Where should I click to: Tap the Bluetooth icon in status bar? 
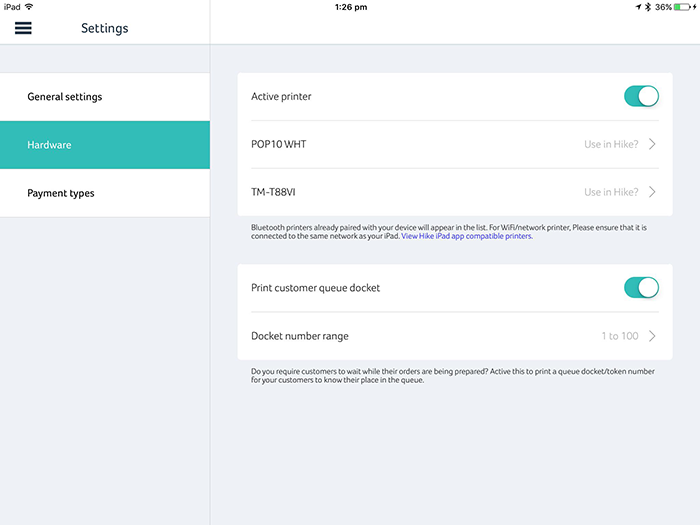pos(648,7)
